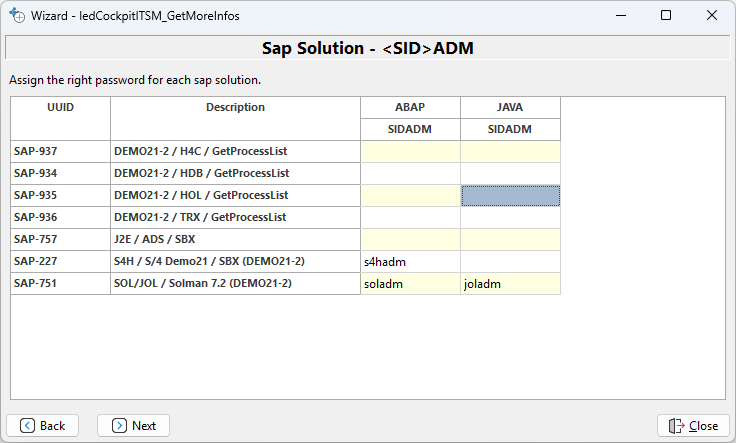Click the Next arrow icon
The width and height of the screenshot is (736, 443).
[119, 425]
